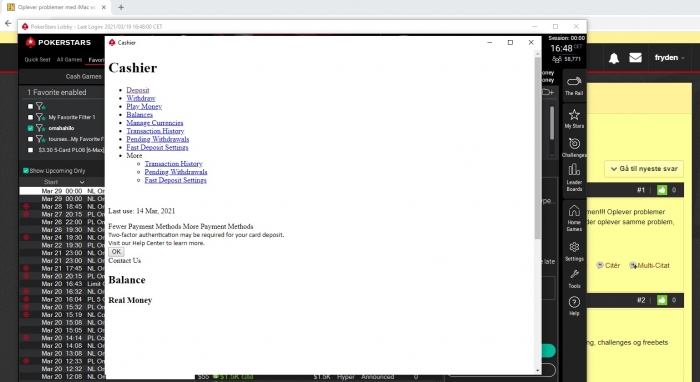
Task: Click filter icon beside tourses favorite
Action: [41, 139]
